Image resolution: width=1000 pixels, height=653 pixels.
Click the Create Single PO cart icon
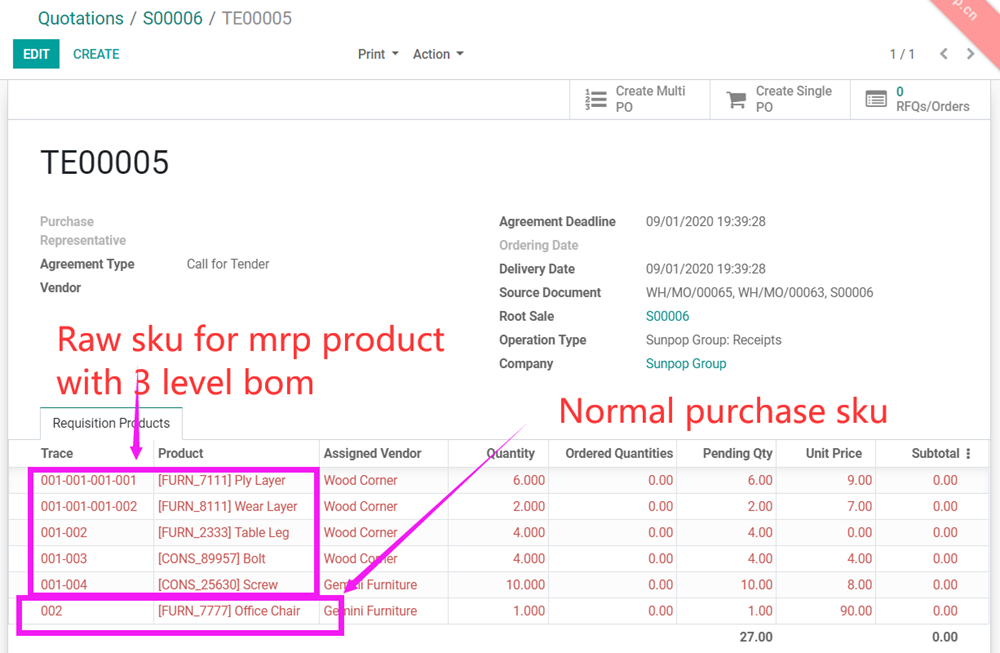click(x=736, y=99)
